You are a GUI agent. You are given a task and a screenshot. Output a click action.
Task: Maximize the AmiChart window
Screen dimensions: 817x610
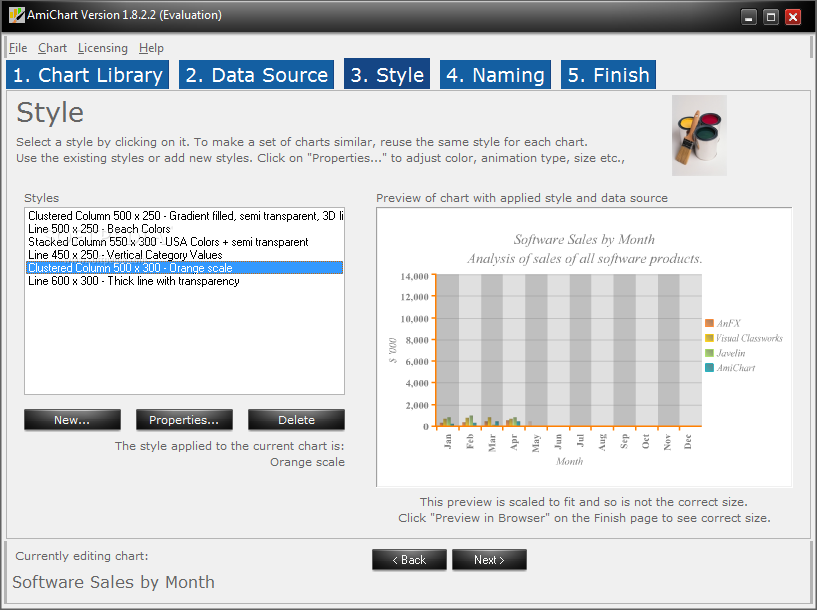pos(771,17)
